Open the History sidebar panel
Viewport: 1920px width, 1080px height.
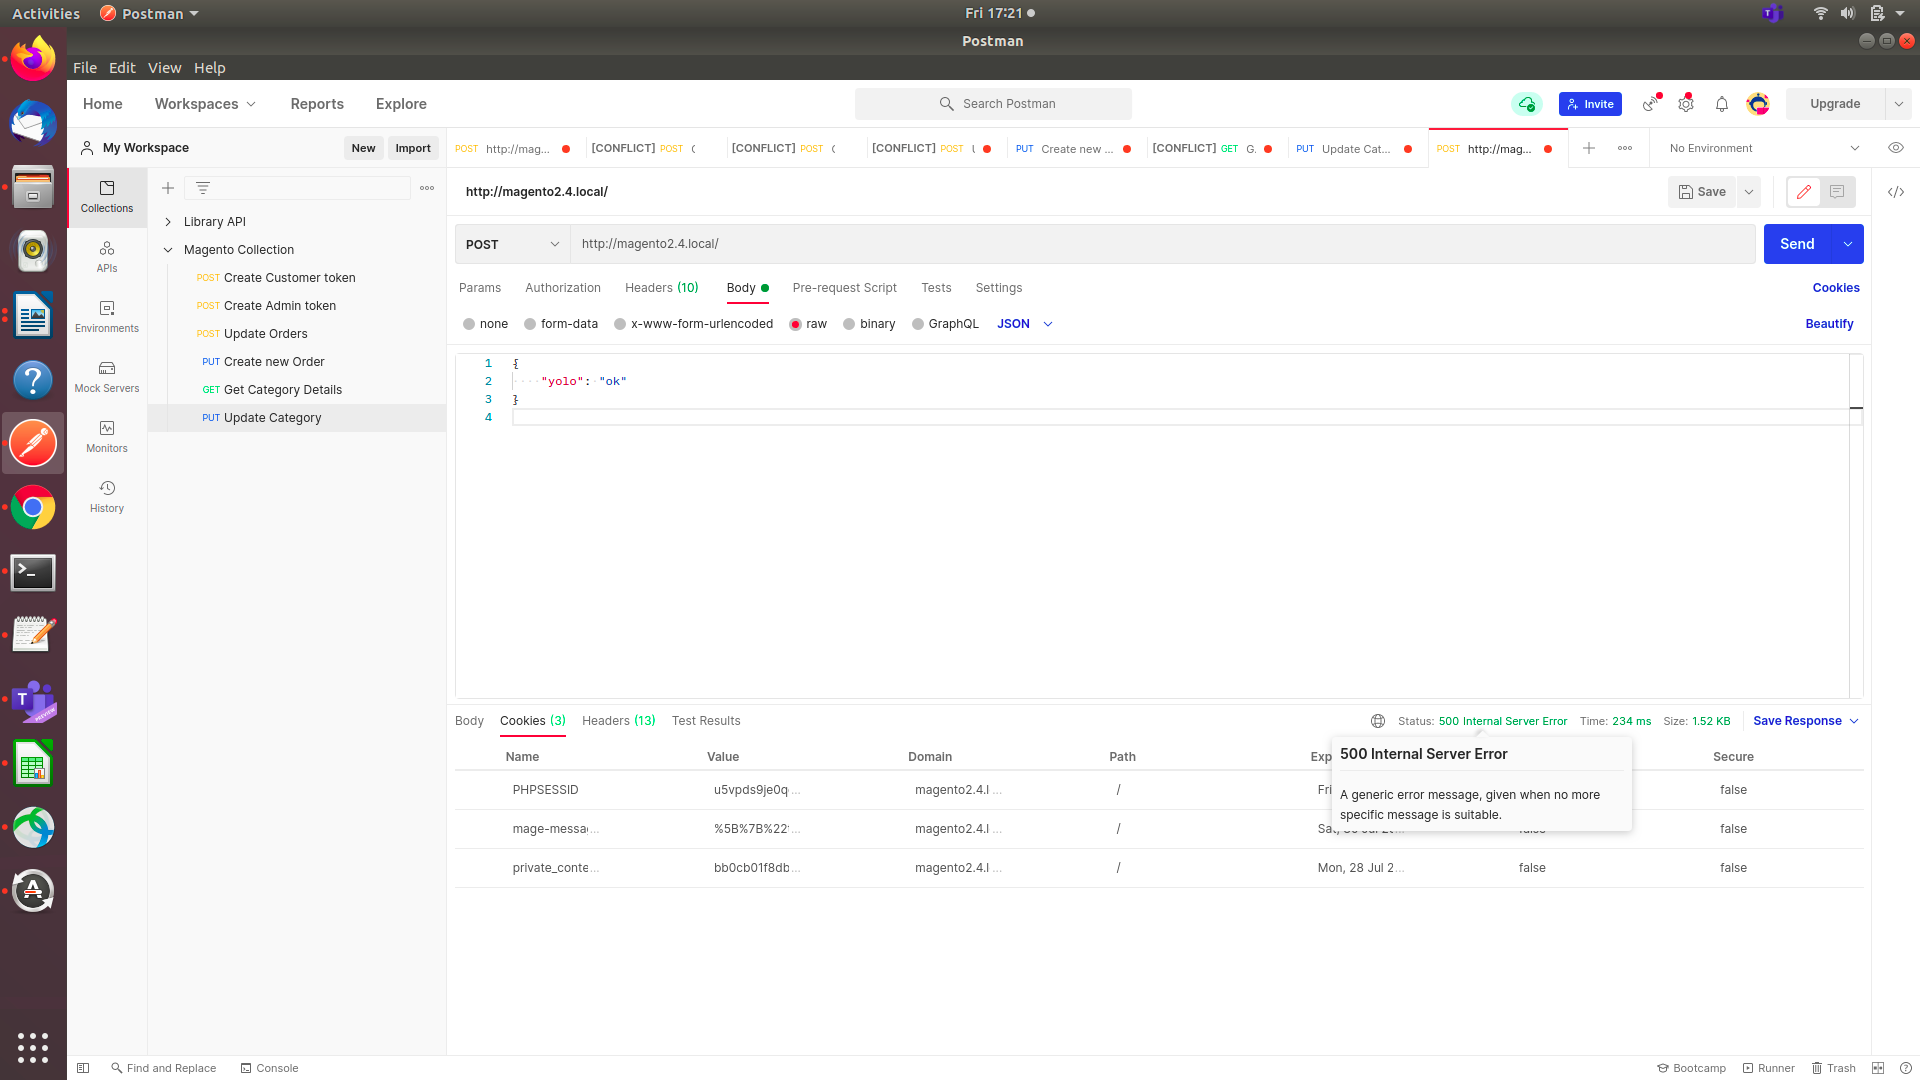coord(107,496)
